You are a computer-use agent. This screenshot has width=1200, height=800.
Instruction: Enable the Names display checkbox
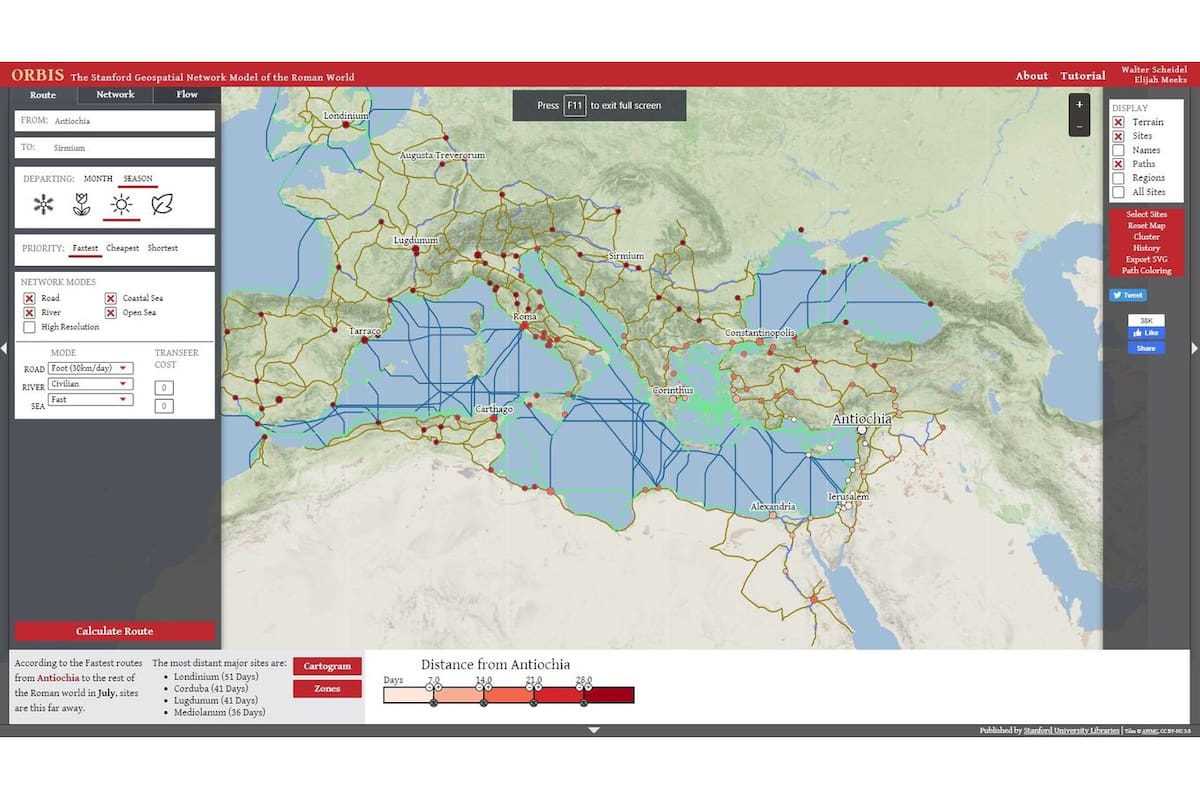click(x=1119, y=150)
